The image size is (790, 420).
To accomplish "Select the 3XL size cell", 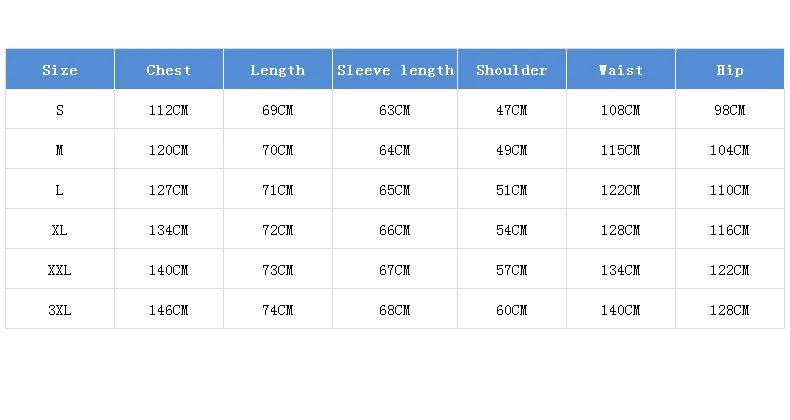I will click(x=60, y=310).
